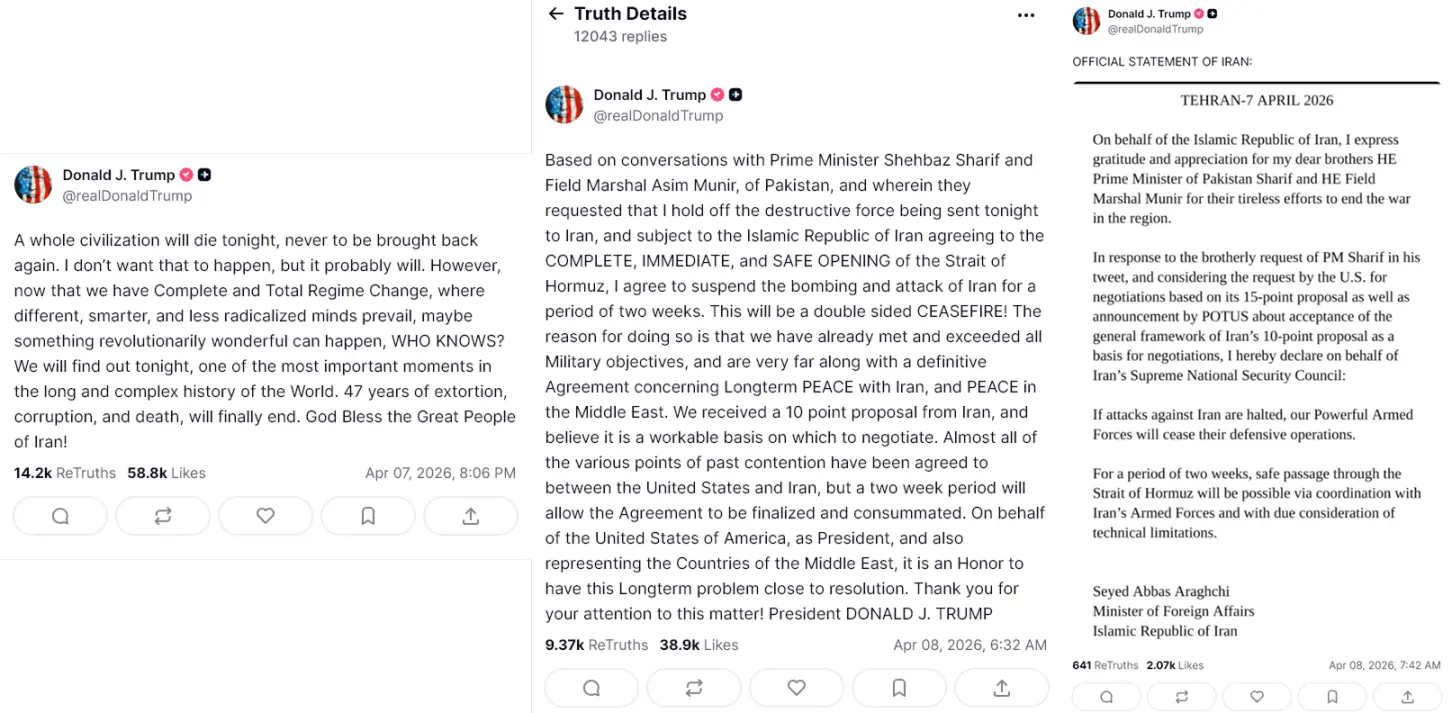This screenshot has height=713, width=1452.
Task: ReTruth the 8:06 PM civilization post
Action: coord(163,516)
